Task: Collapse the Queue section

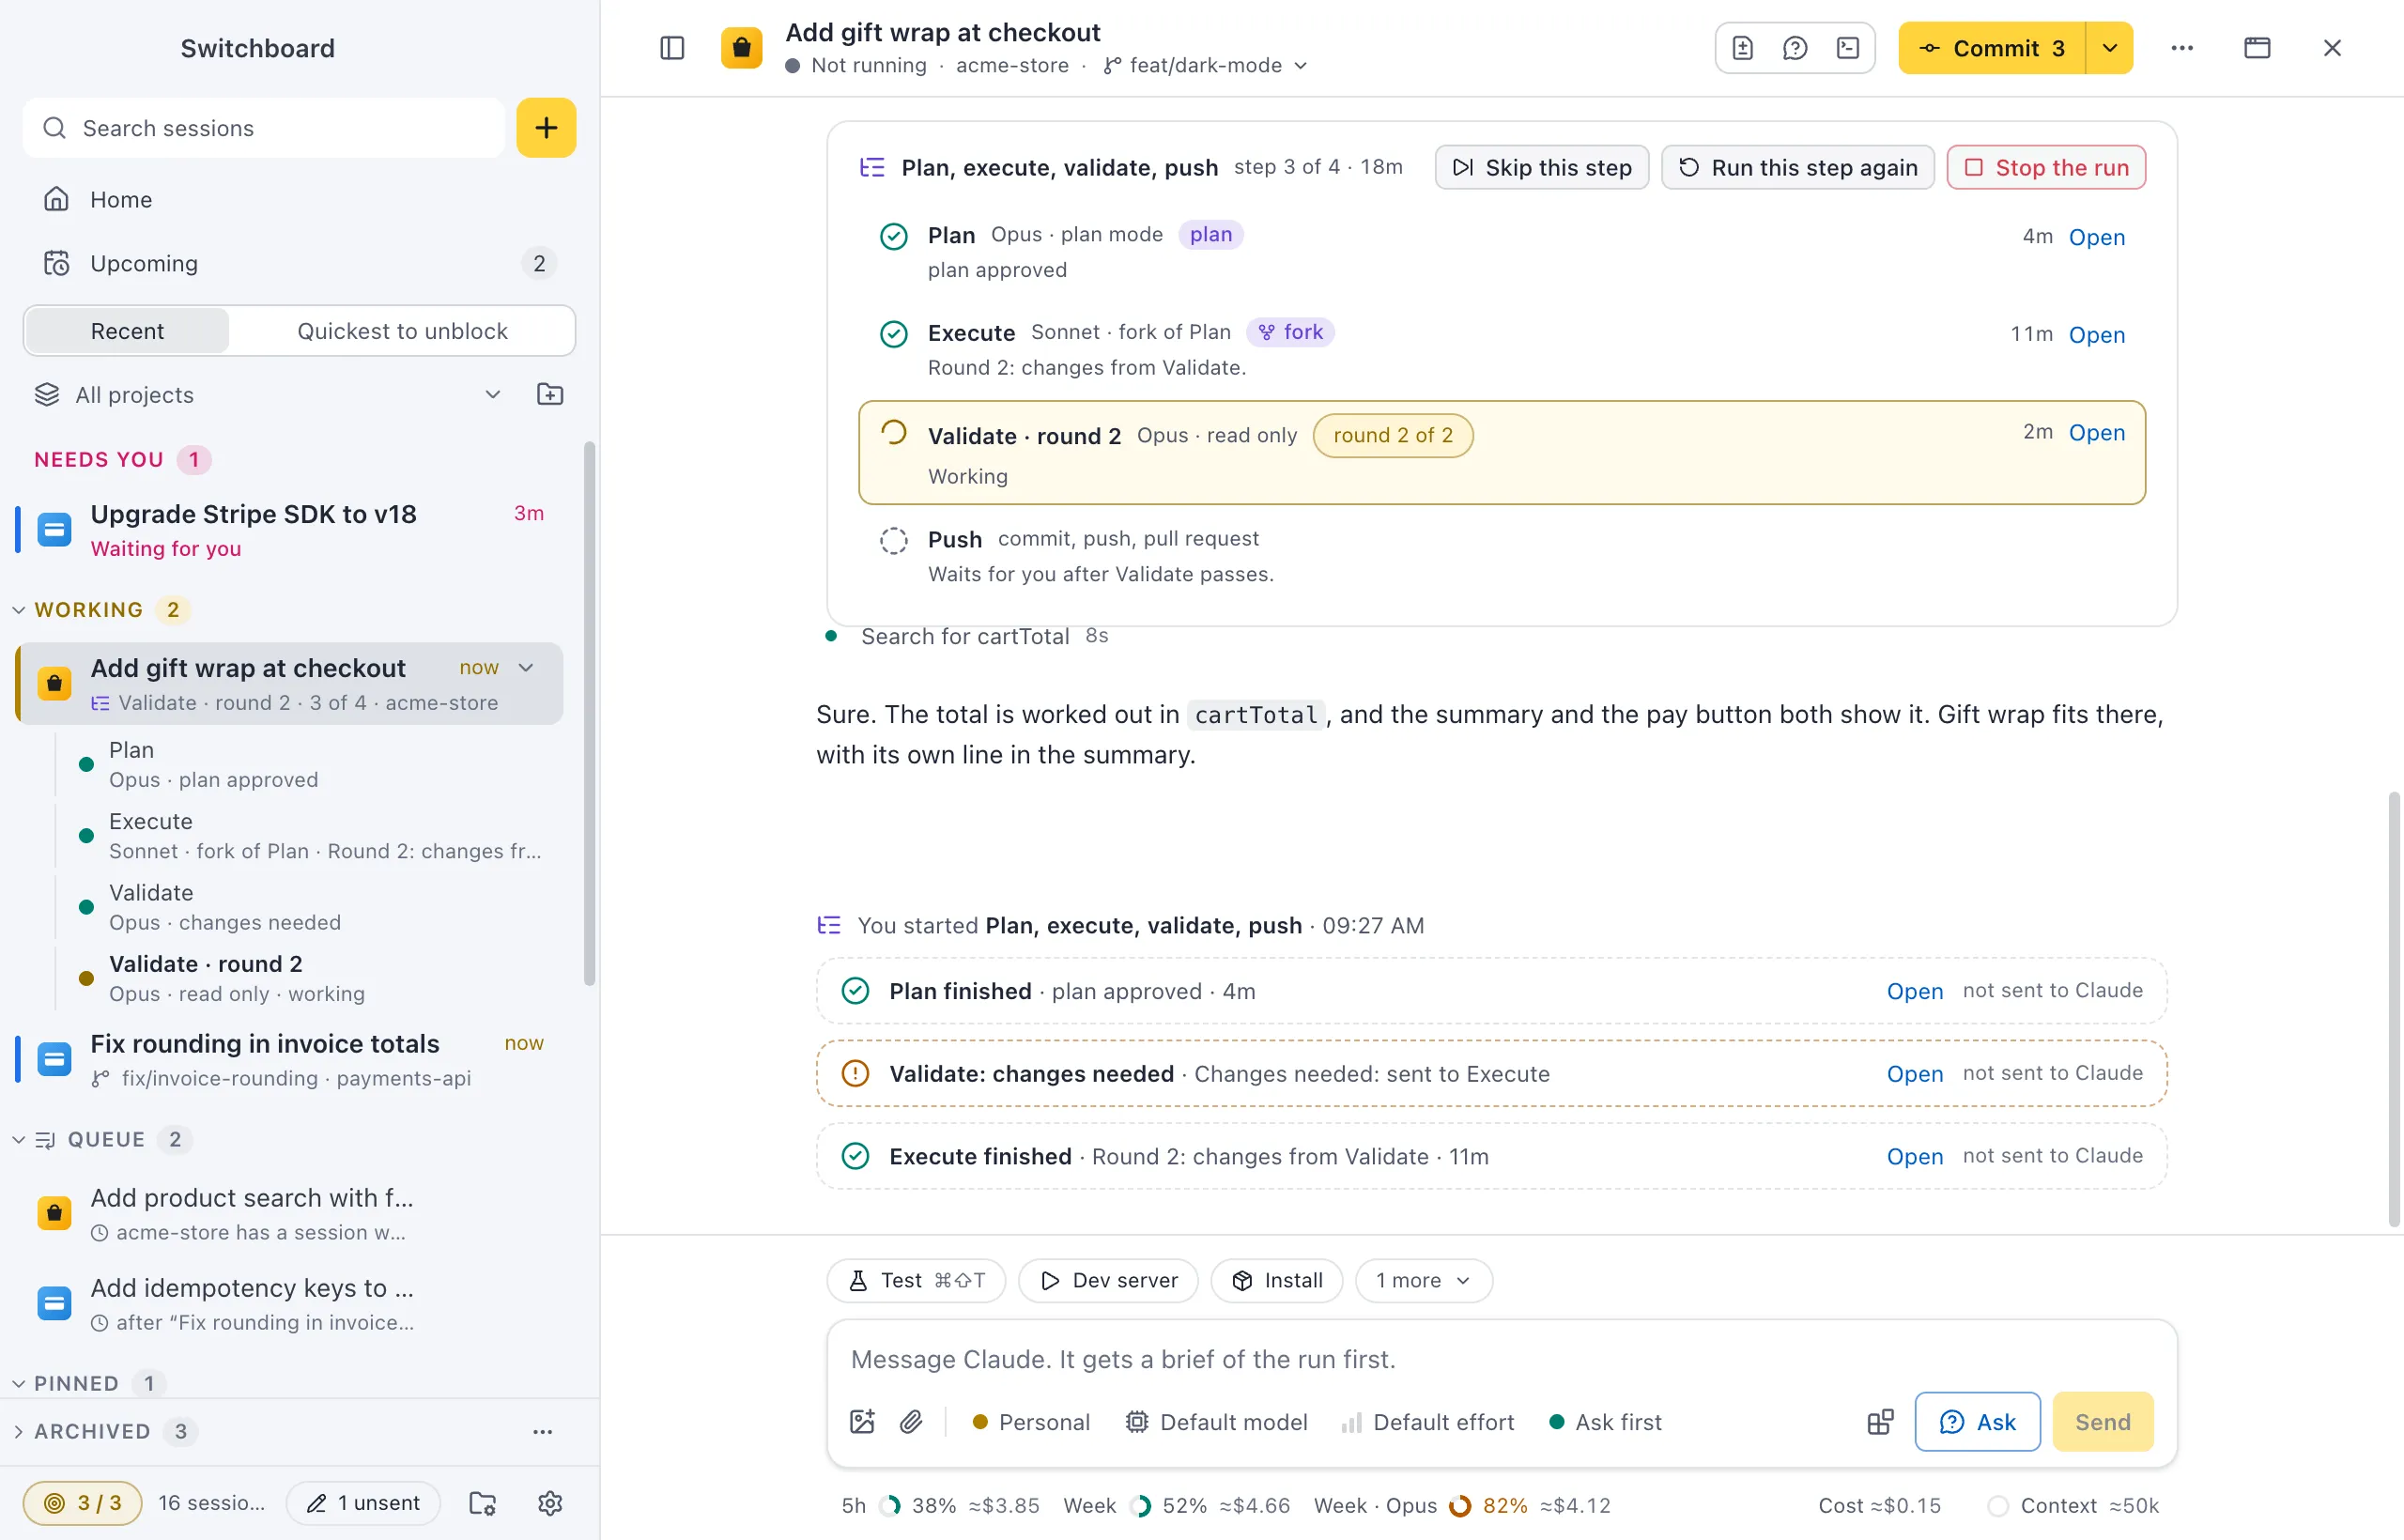Action: 18,1139
